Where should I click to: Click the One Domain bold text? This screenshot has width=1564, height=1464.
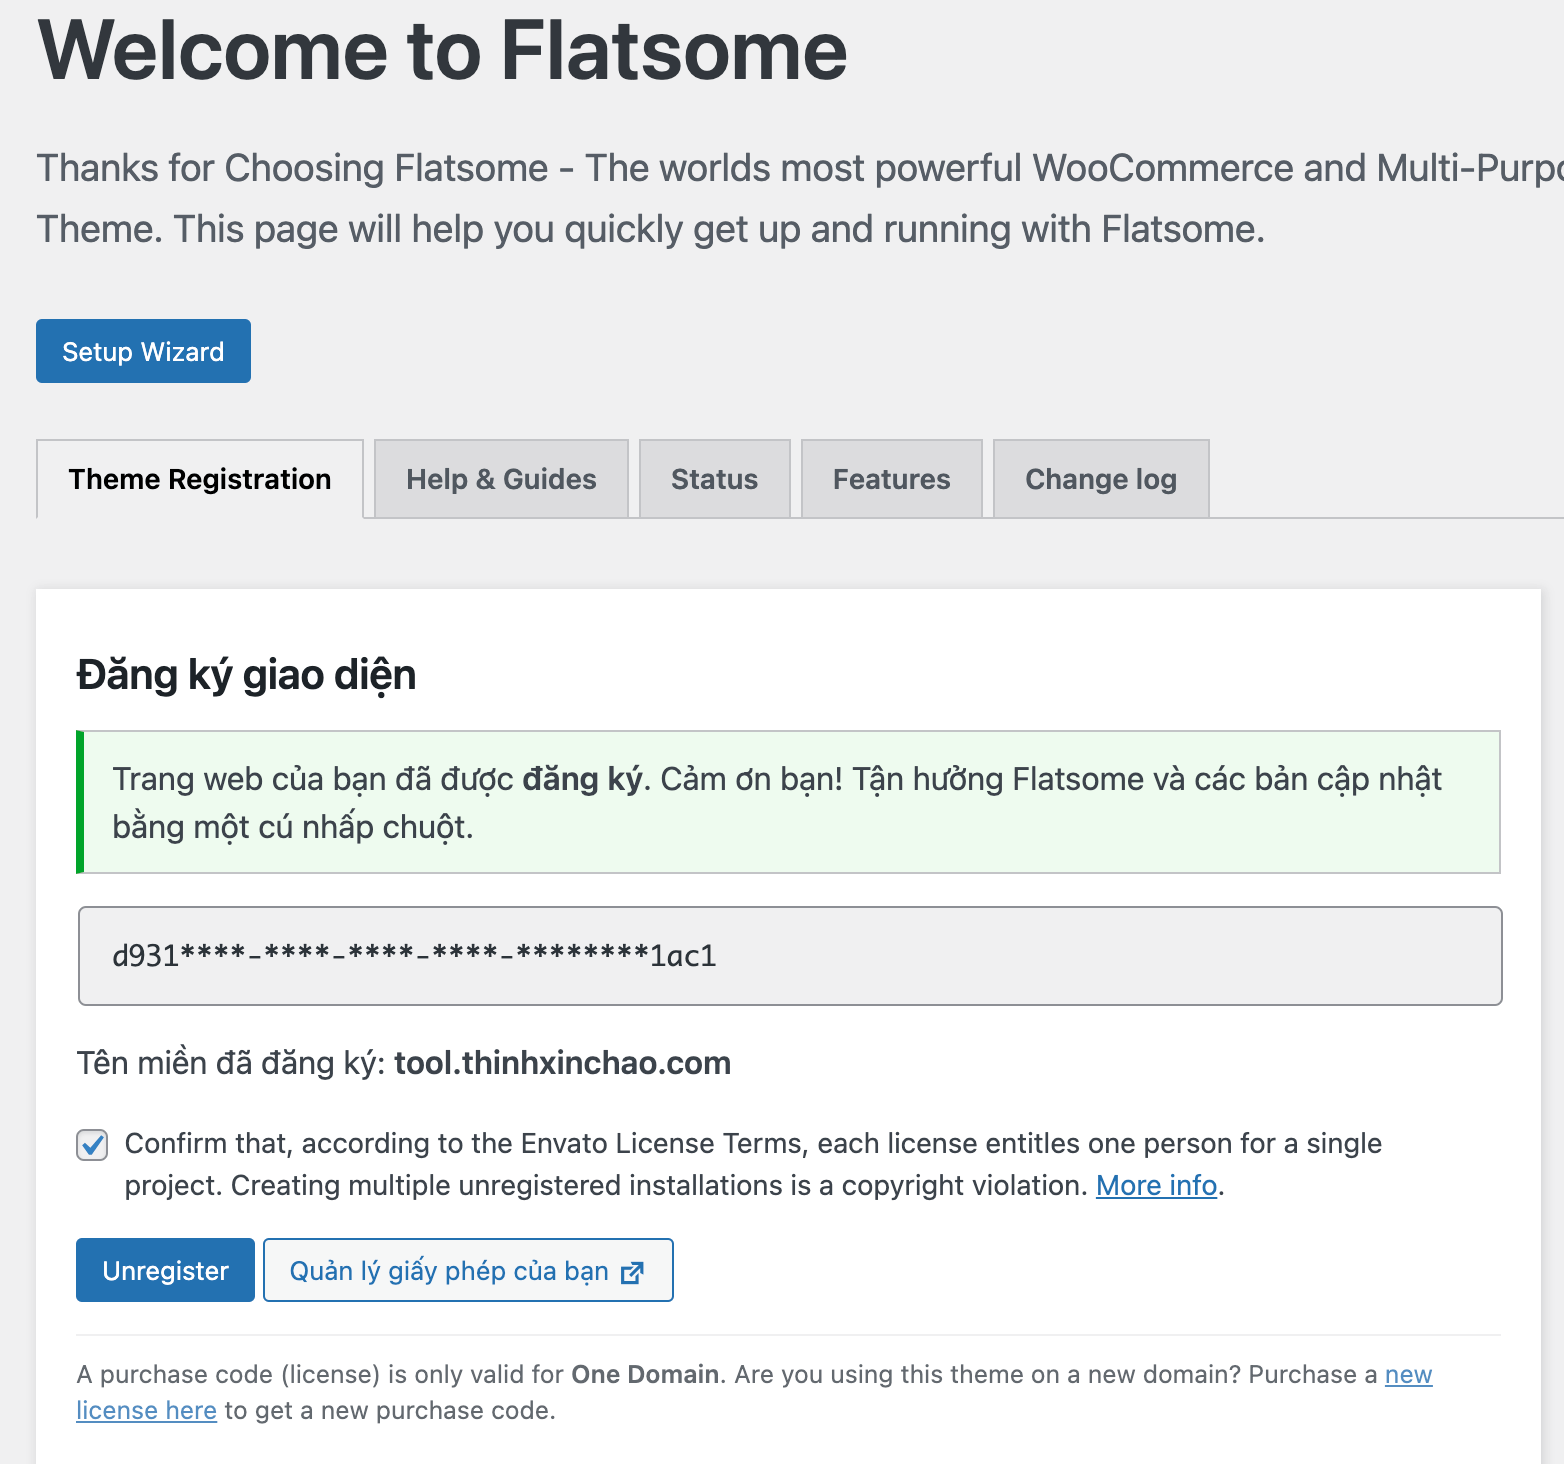click(x=645, y=1374)
